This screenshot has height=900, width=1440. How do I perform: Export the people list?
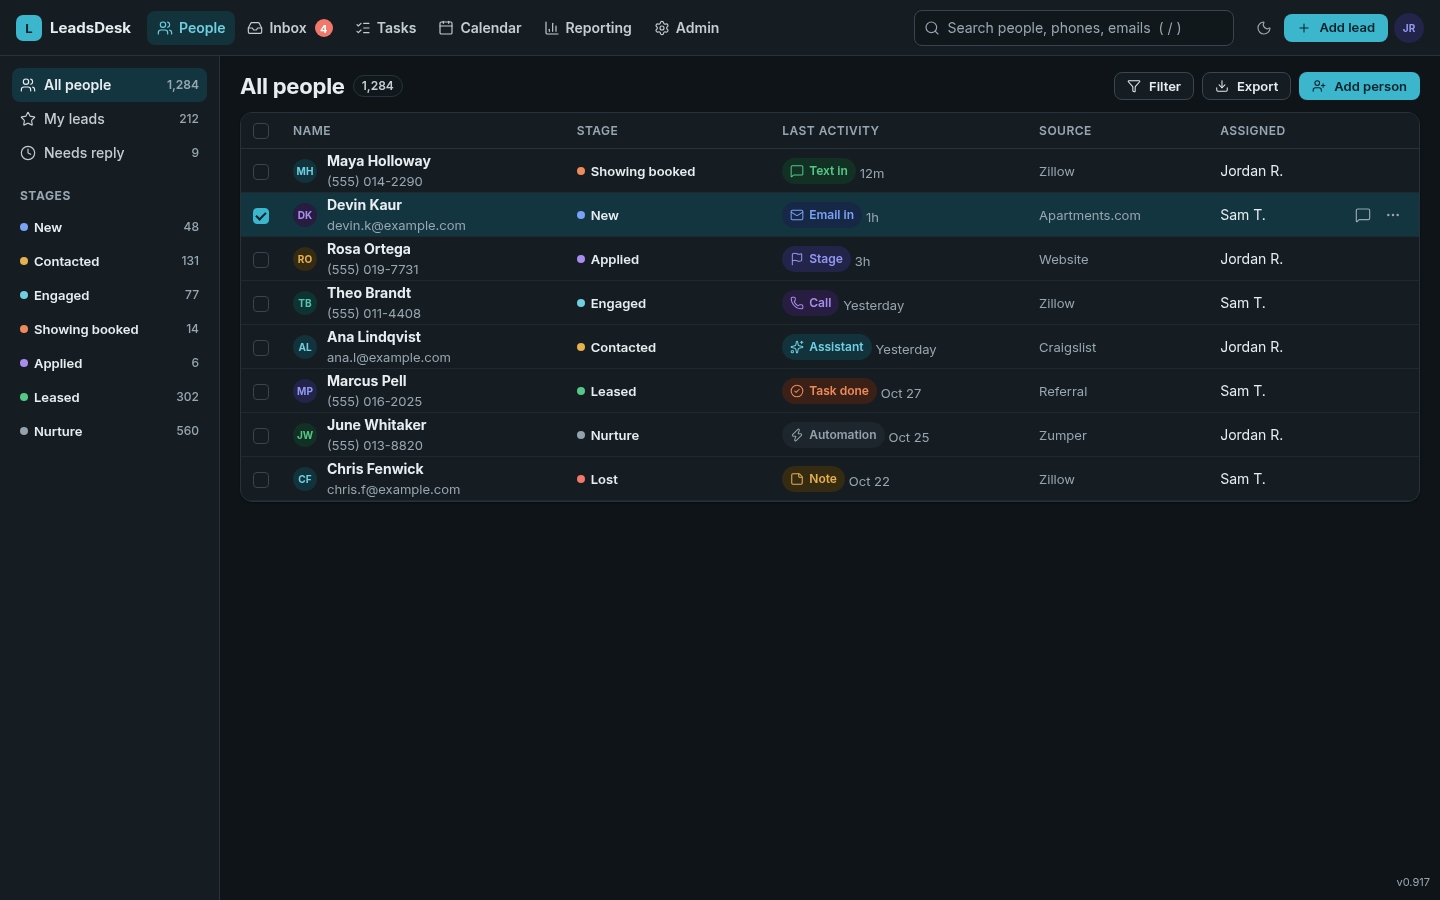point(1246,86)
